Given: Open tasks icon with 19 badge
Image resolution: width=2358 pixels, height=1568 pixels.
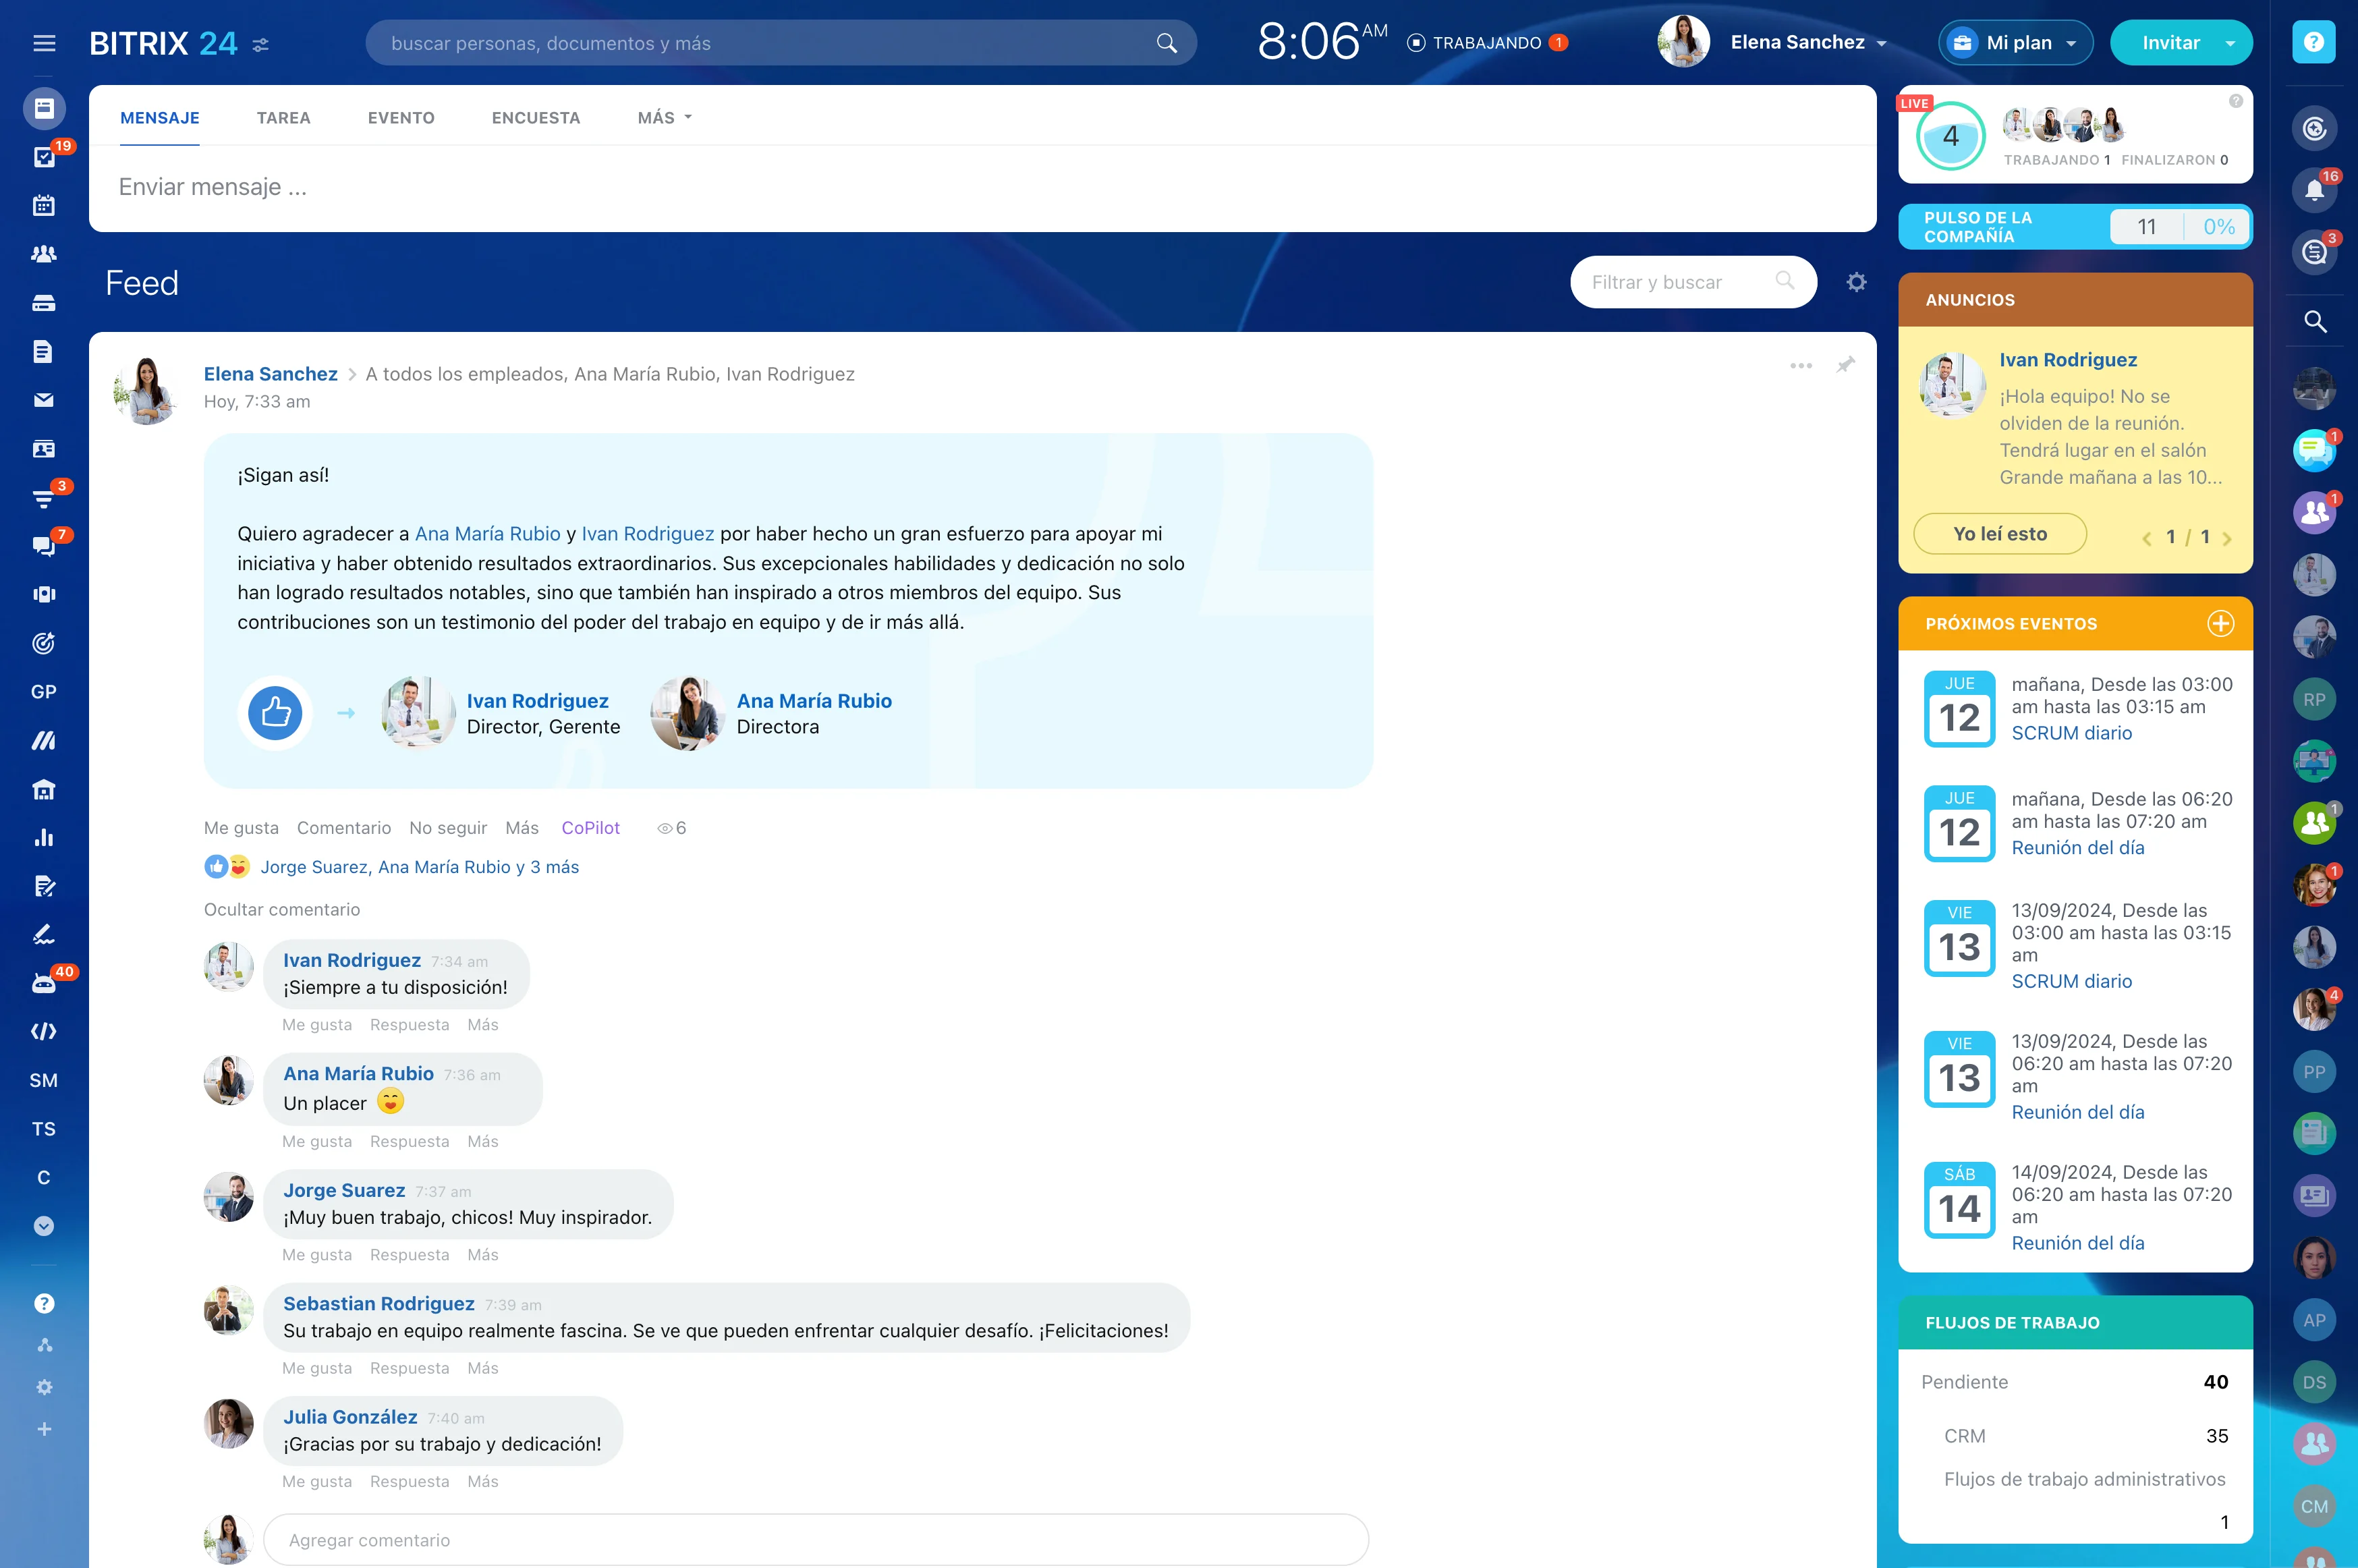Looking at the screenshot, I should (x=43, y=157).
